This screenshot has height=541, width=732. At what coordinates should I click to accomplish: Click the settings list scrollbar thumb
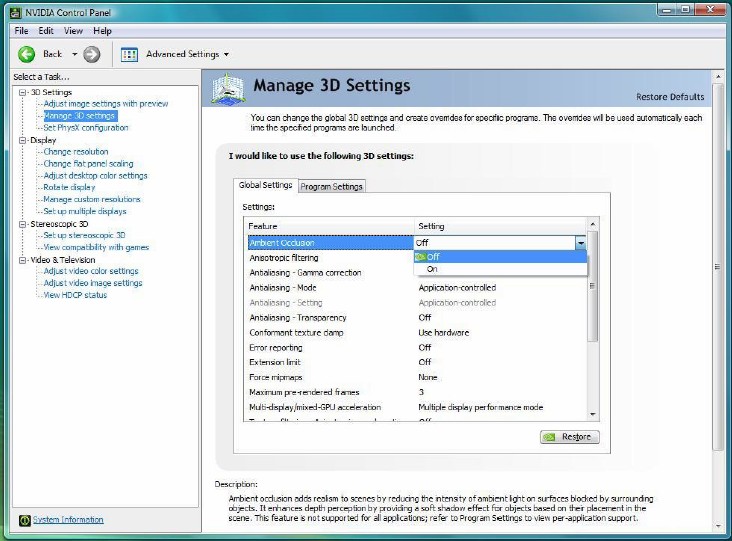(593, 286)
